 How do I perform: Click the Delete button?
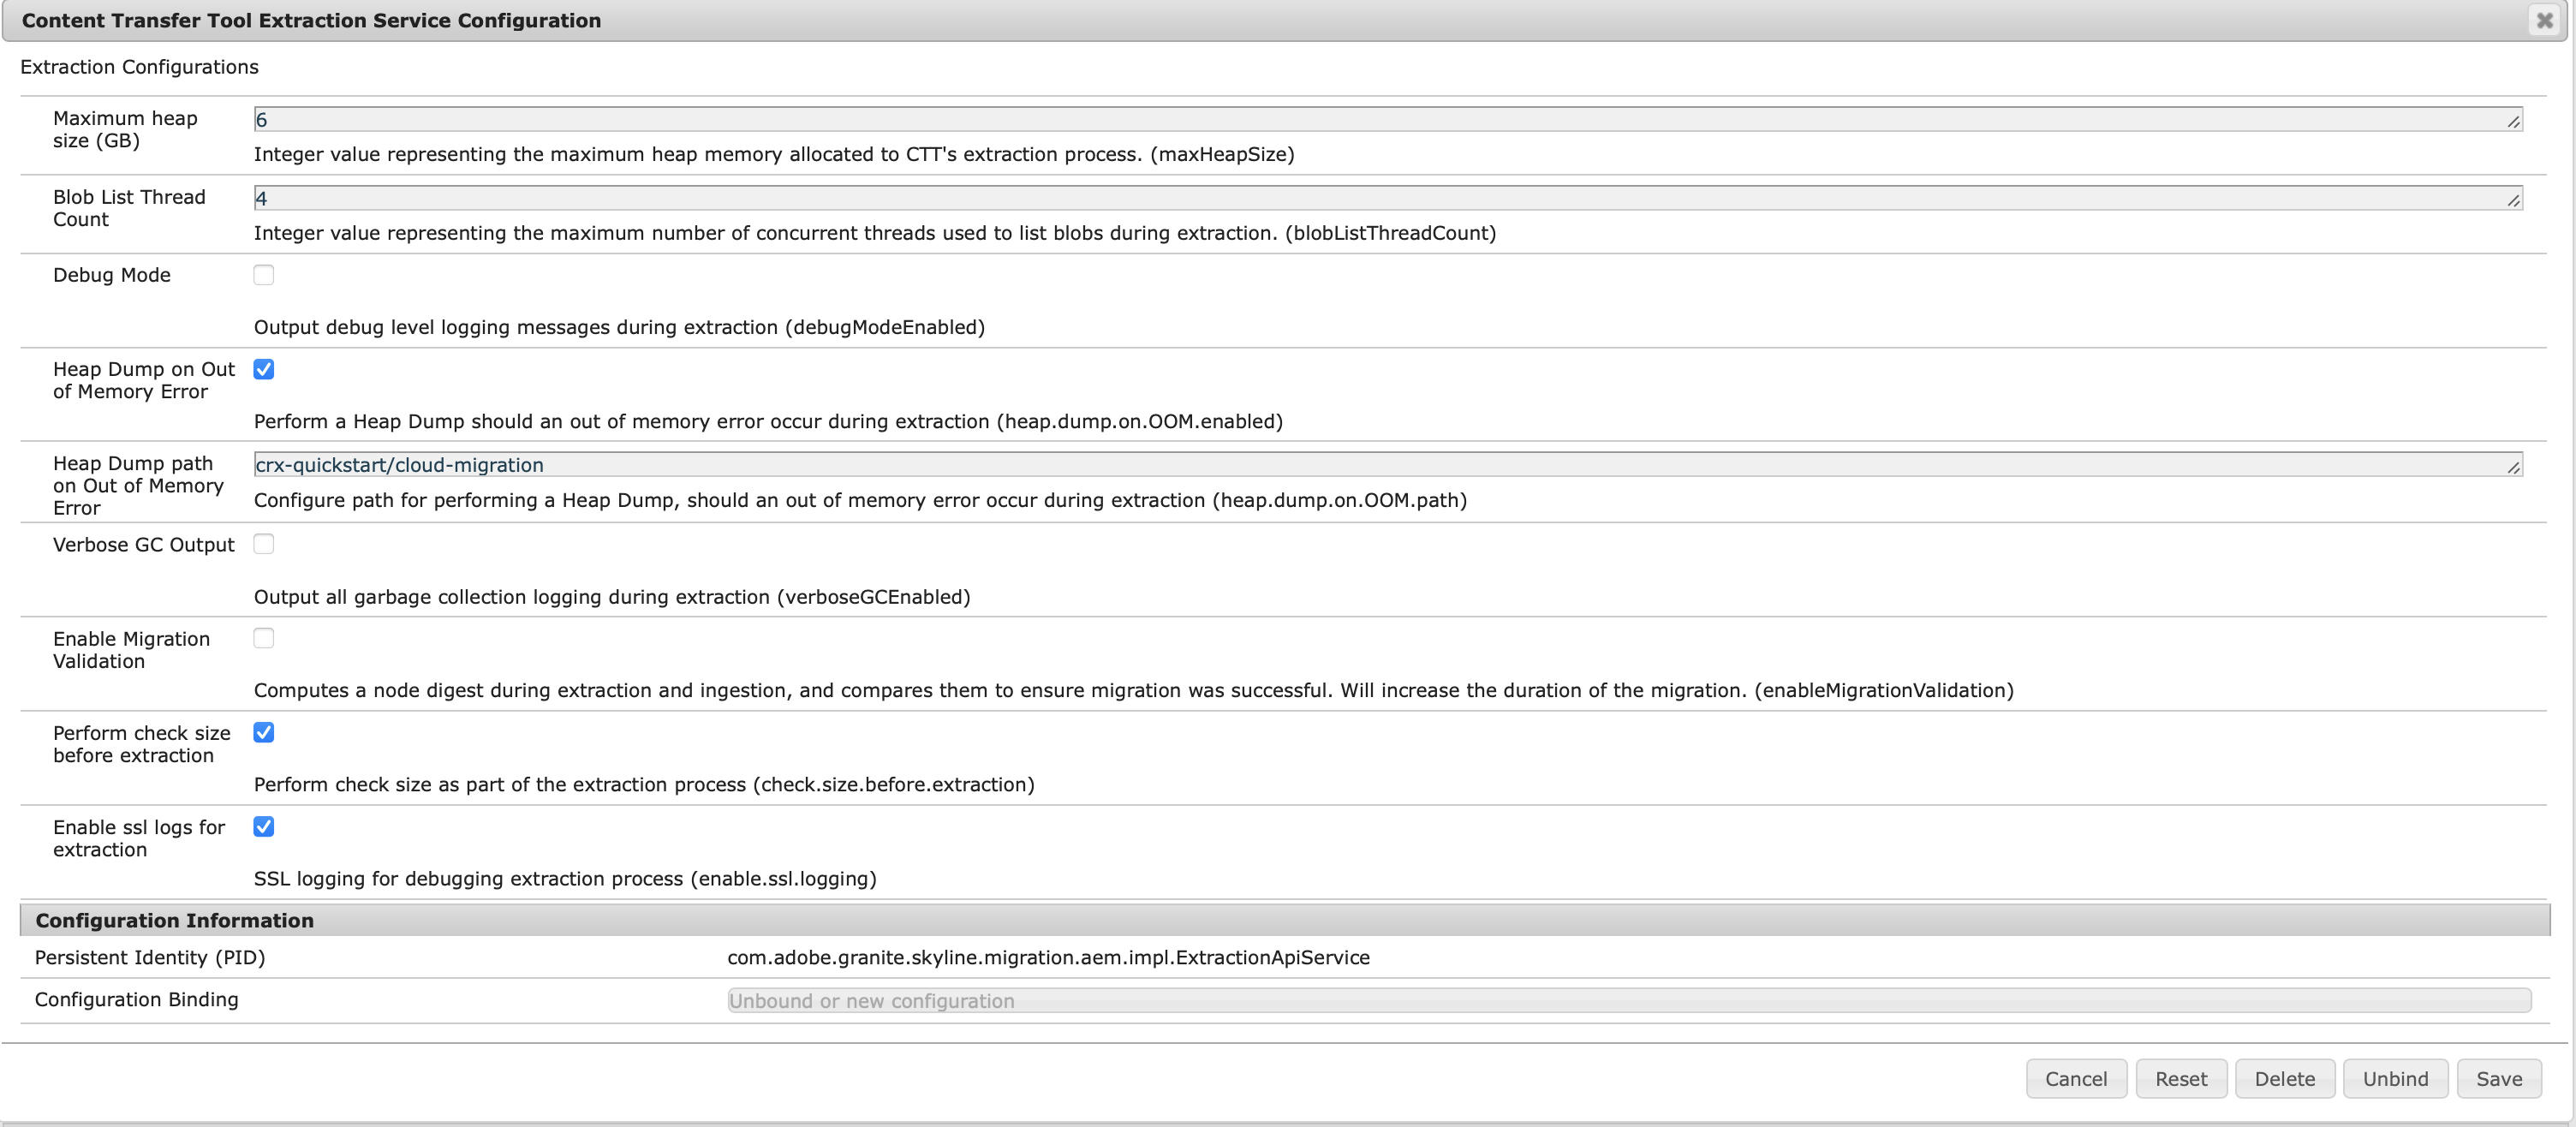pos(2284,1079)
